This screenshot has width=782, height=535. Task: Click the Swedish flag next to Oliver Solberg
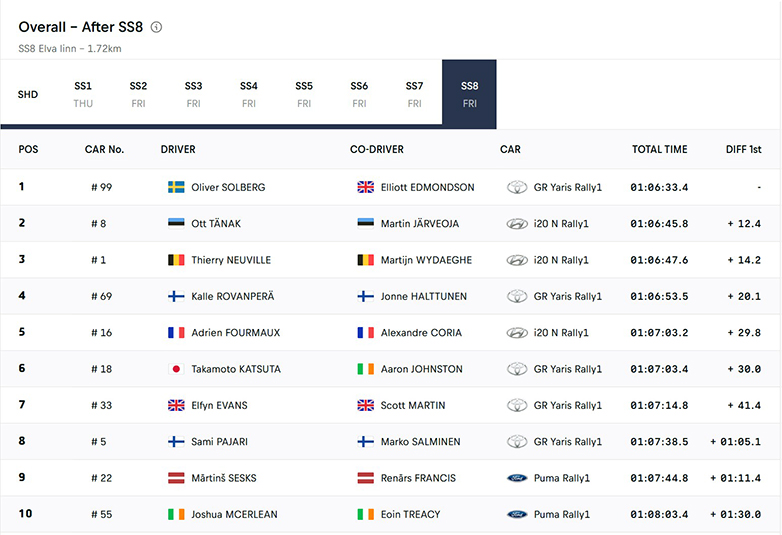point(176,187)
